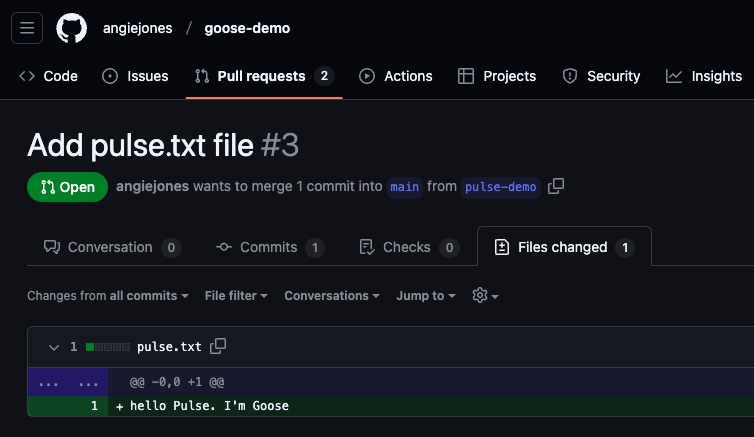Open the pulse-demo head branch link
Screen dimensions: 754x437
(501, 187)
